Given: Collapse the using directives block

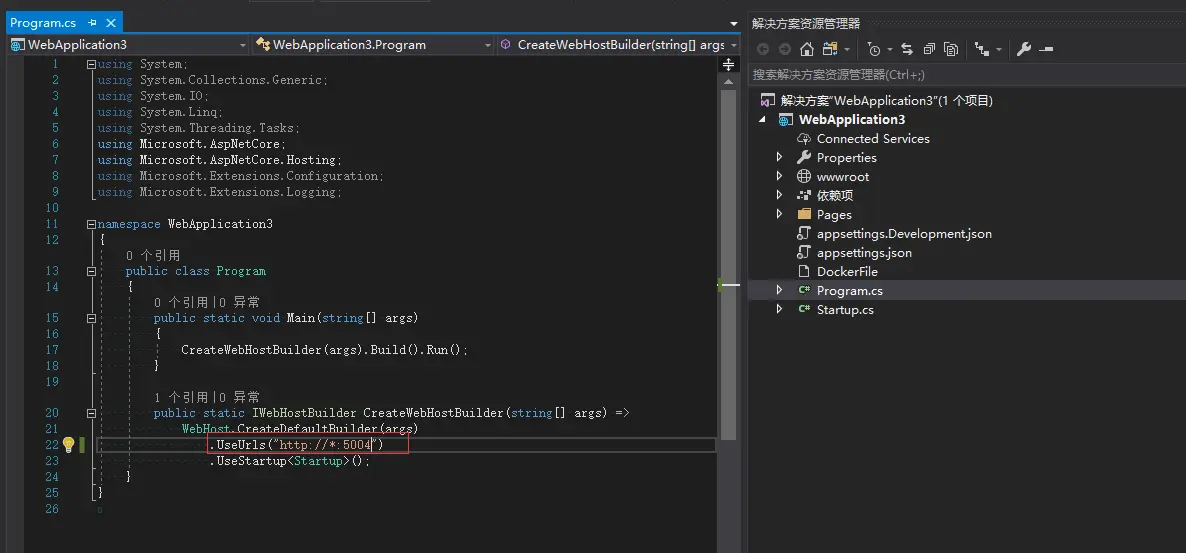Looking at the screenshot, I should click(92, 64).
